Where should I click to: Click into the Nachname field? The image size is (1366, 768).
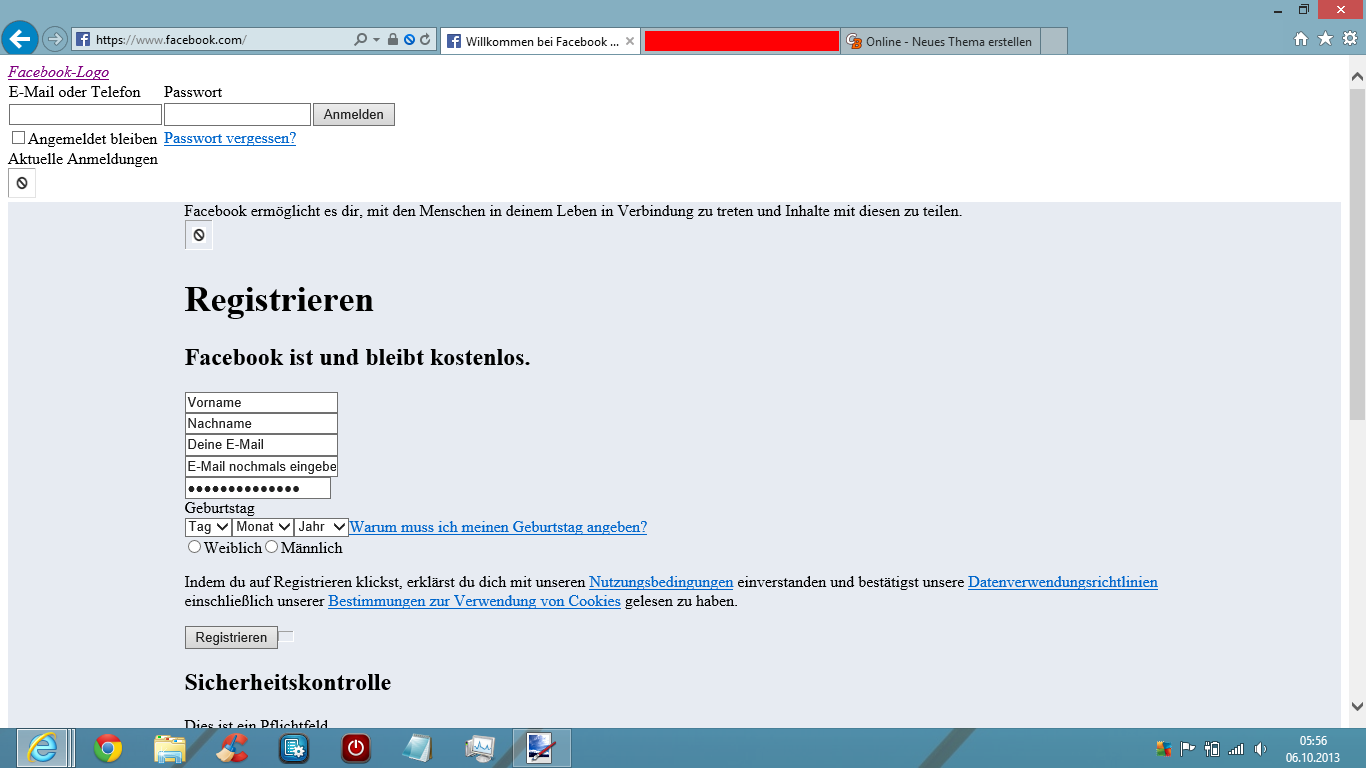[261, 424]
